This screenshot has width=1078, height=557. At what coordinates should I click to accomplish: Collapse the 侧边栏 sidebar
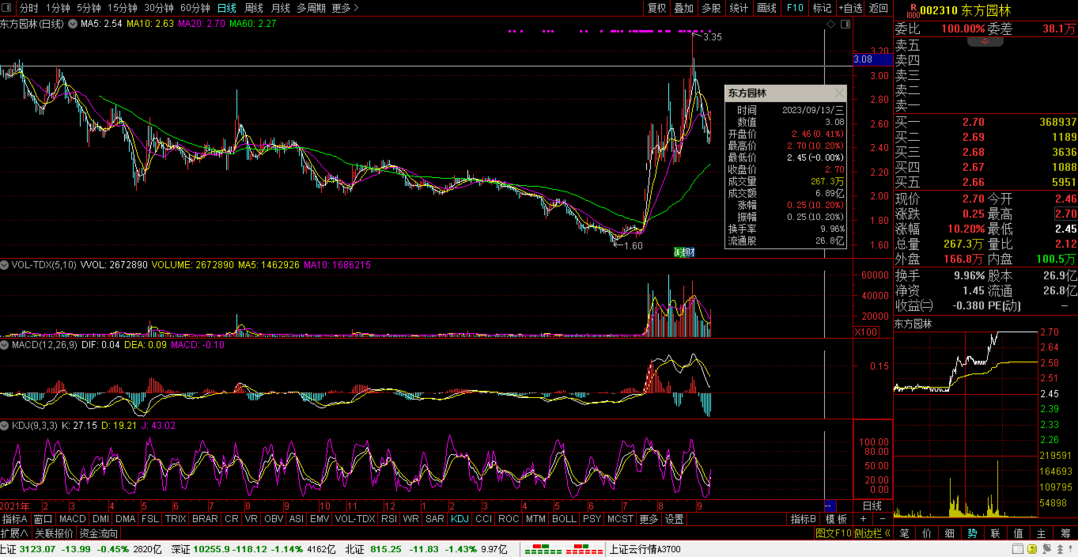pyautogui.click(x=872, y=533)
